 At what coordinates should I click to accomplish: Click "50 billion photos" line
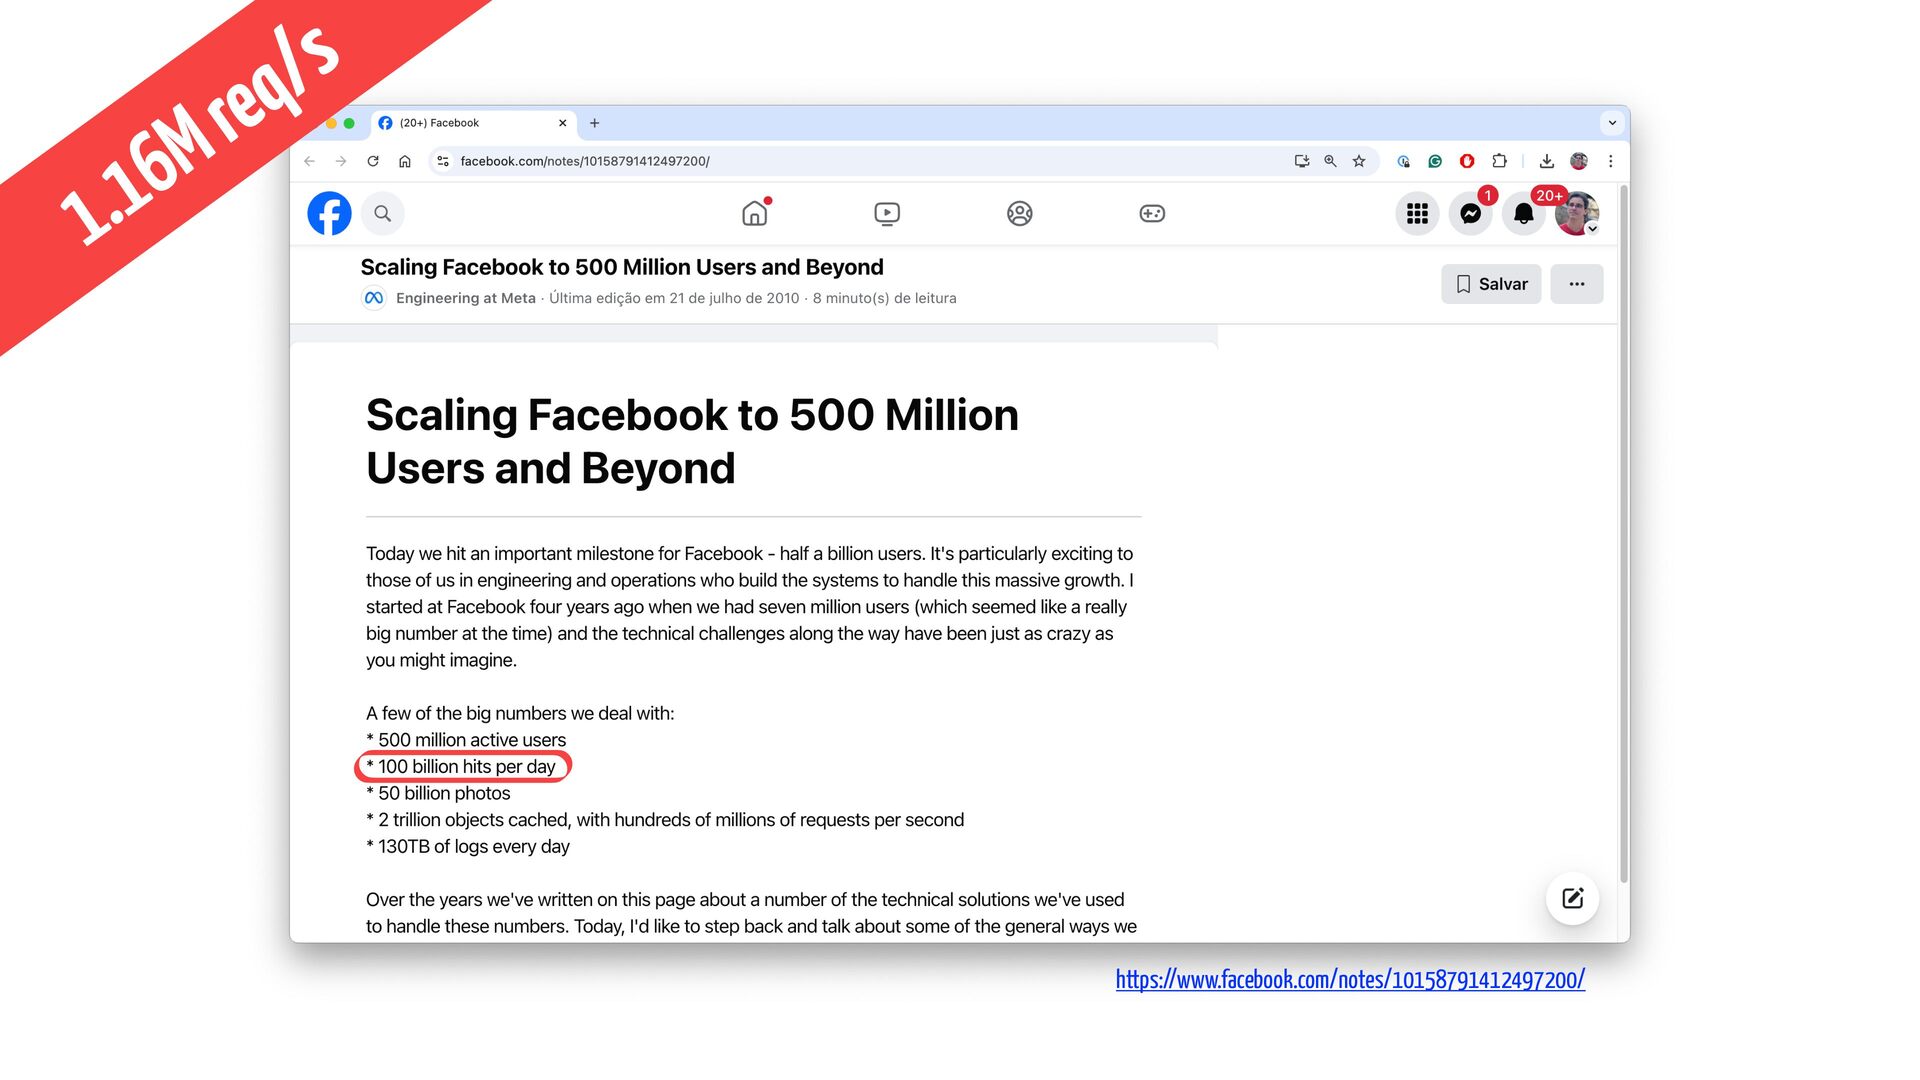coord(438,793)
